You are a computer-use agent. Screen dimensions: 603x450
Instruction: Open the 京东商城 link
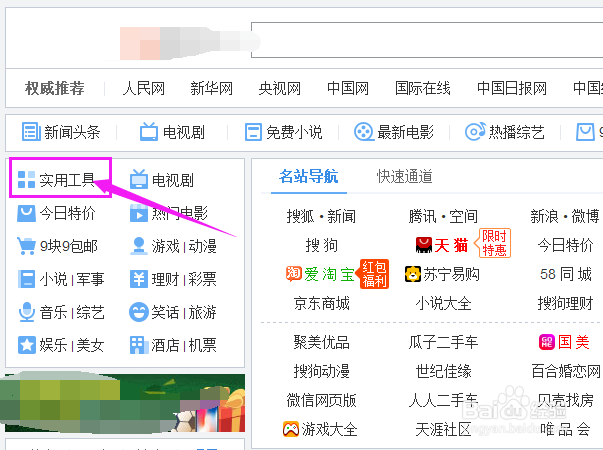click(x=321, y=303)
